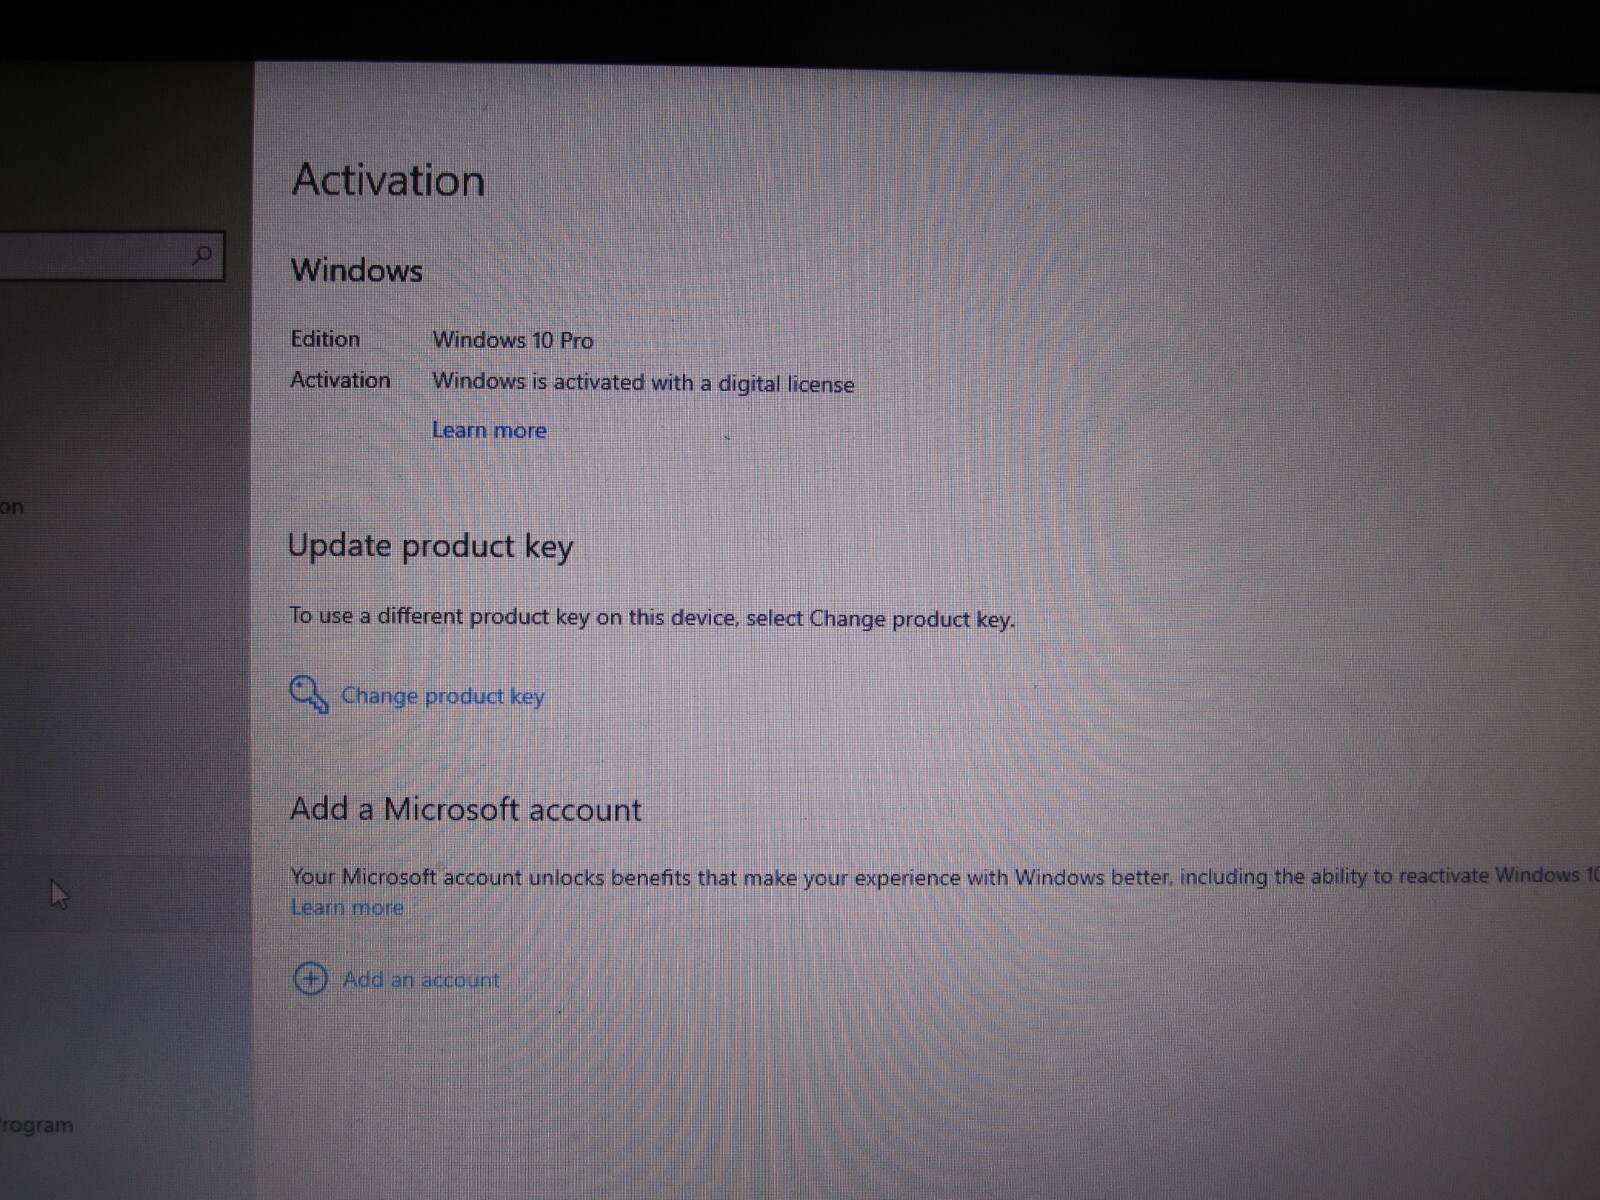Click 'Your Microsoft account unlocks benefits' description

[x=944, y=877]
